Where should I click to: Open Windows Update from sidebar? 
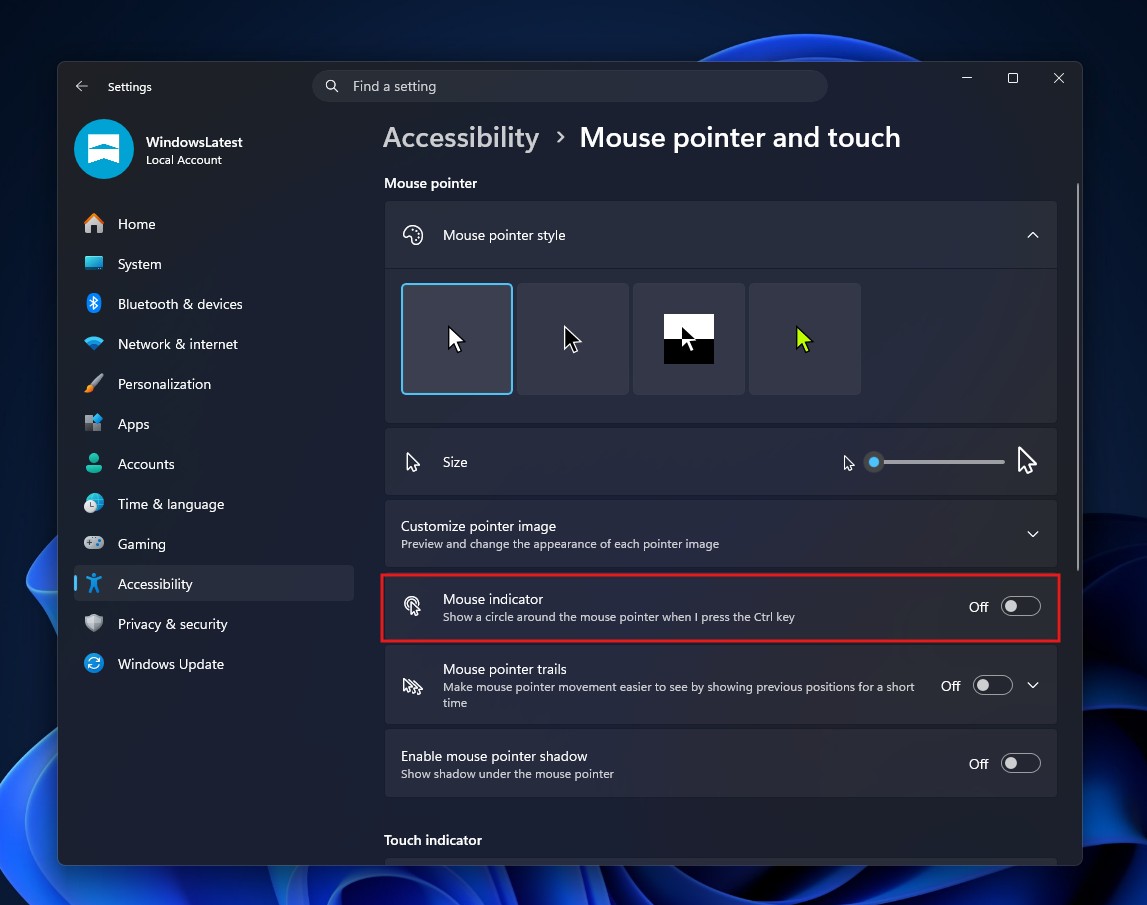coord(214,664)
